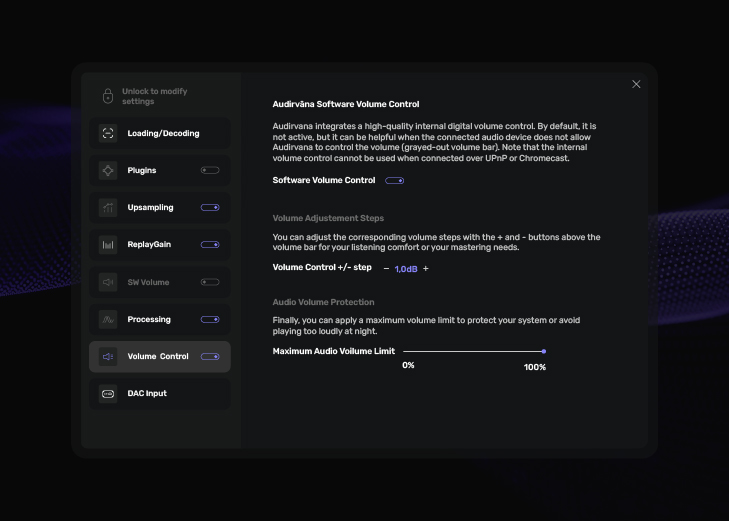Open the Loading/Decoding settings section

pyautogui.click(x=160, y=133)
